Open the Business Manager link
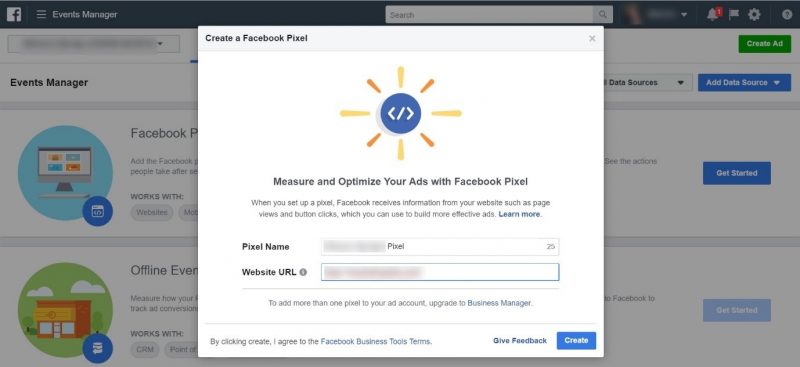800x367 pixels. pyautogui.click(x=499, y=303)
